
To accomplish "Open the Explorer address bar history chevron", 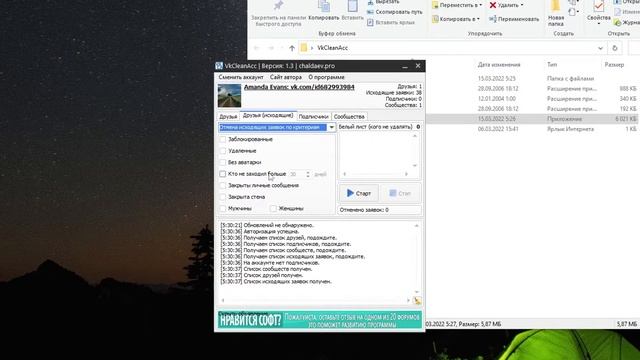I will tap(600, 48).
